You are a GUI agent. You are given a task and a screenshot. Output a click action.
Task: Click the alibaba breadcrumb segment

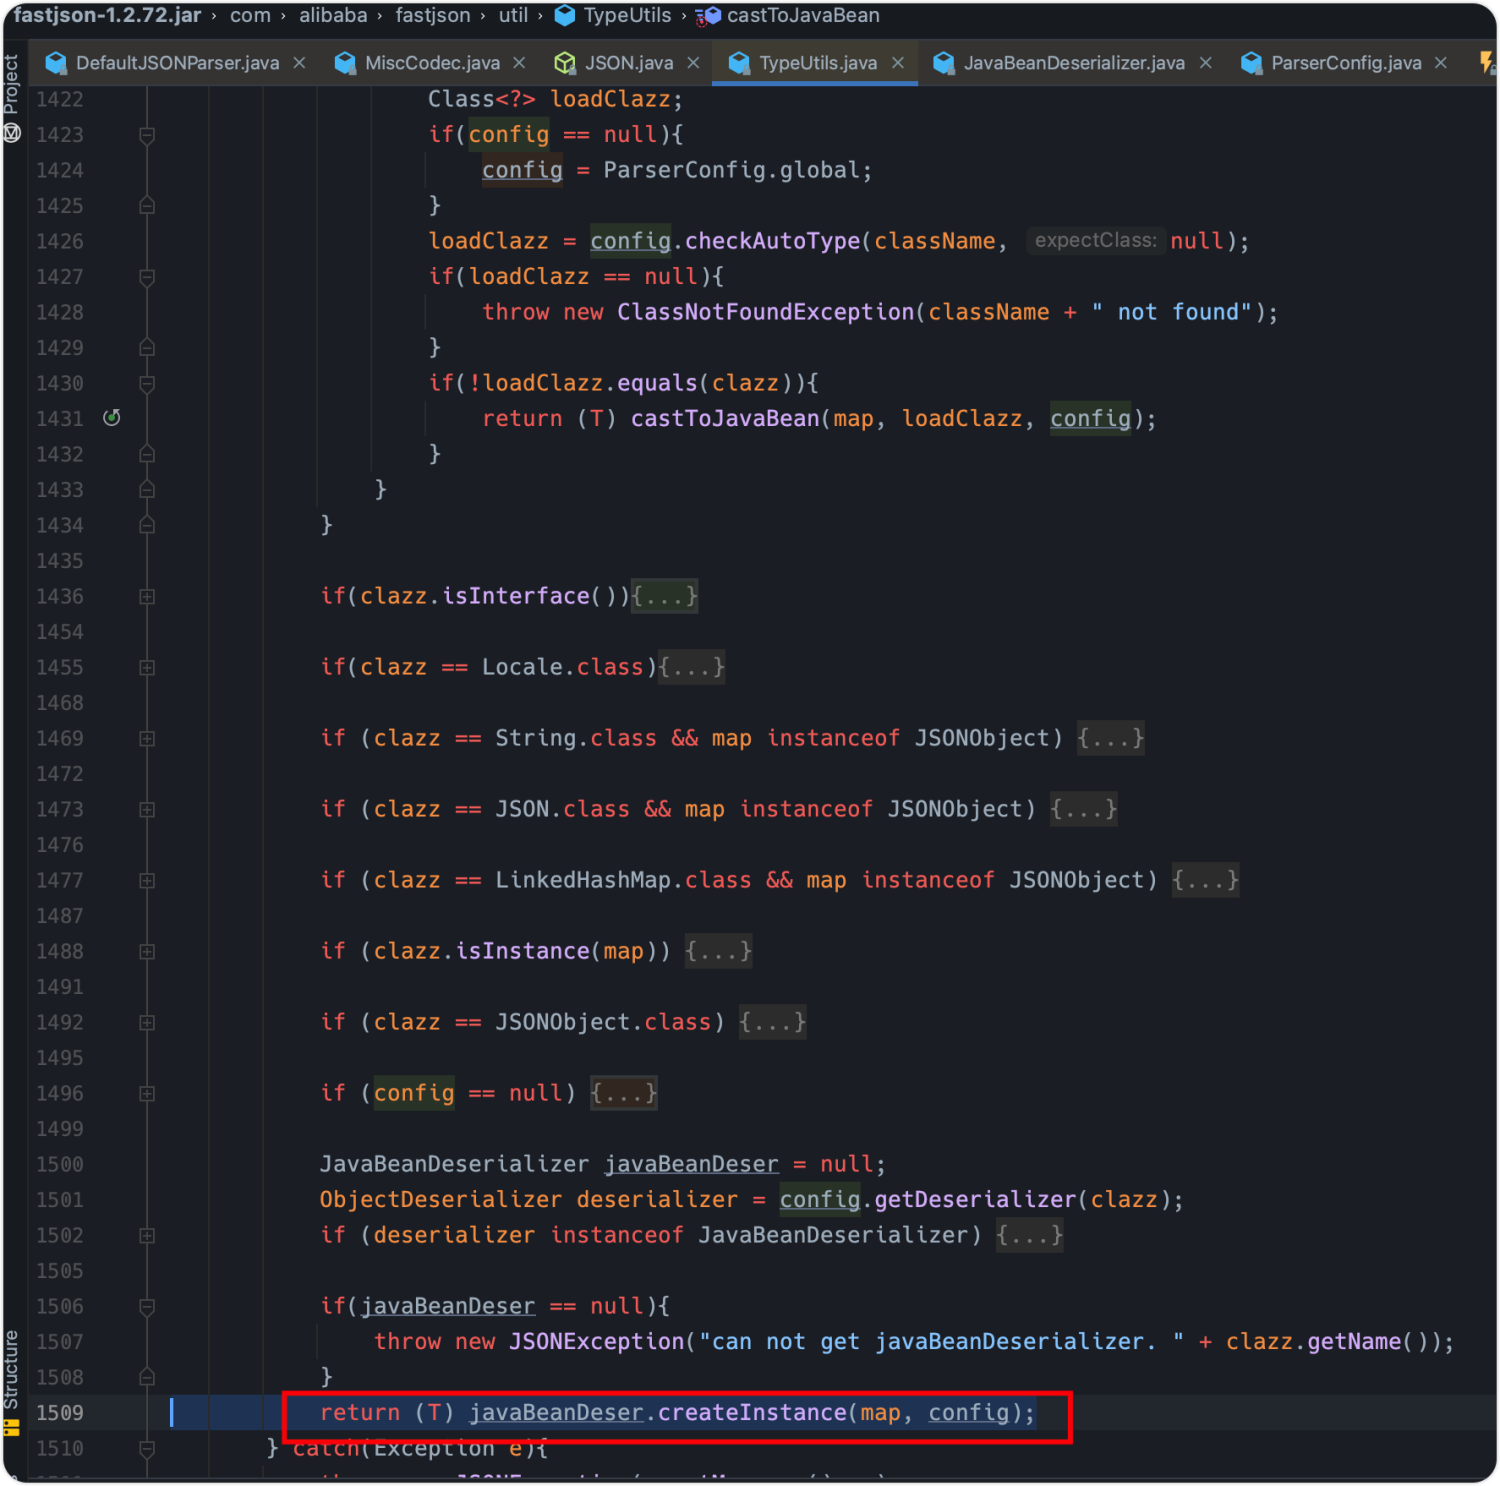tap(333, 15)
